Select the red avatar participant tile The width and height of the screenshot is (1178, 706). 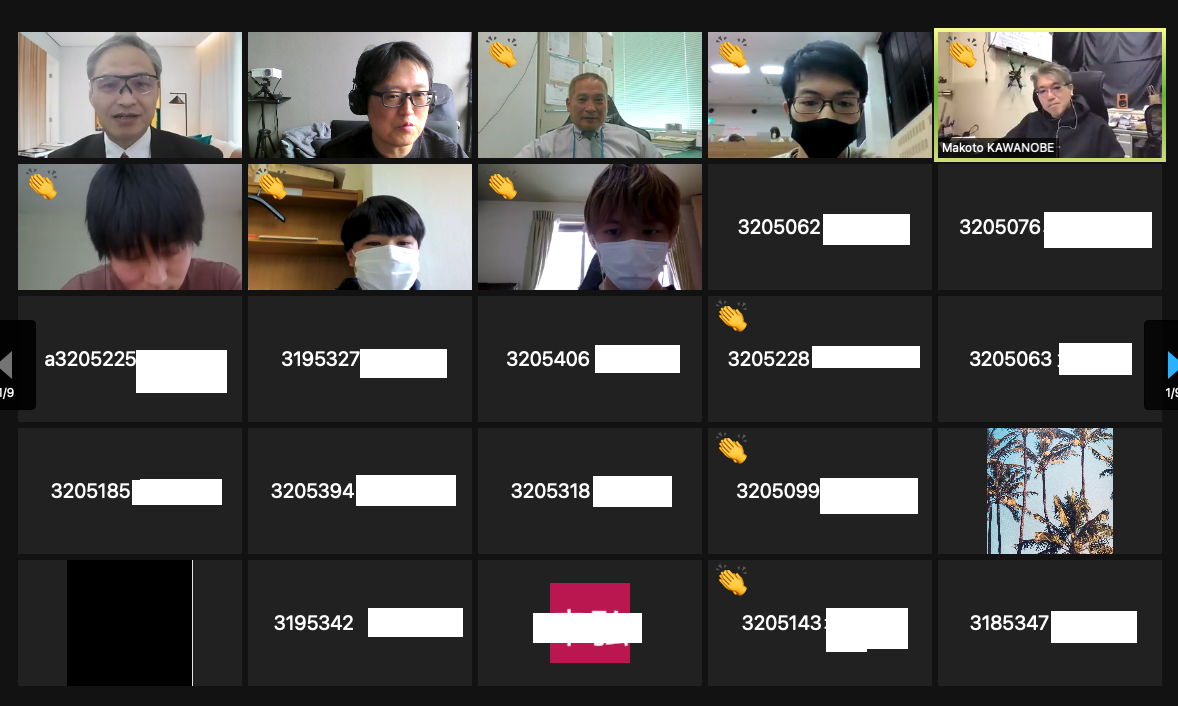pos(590,623)
